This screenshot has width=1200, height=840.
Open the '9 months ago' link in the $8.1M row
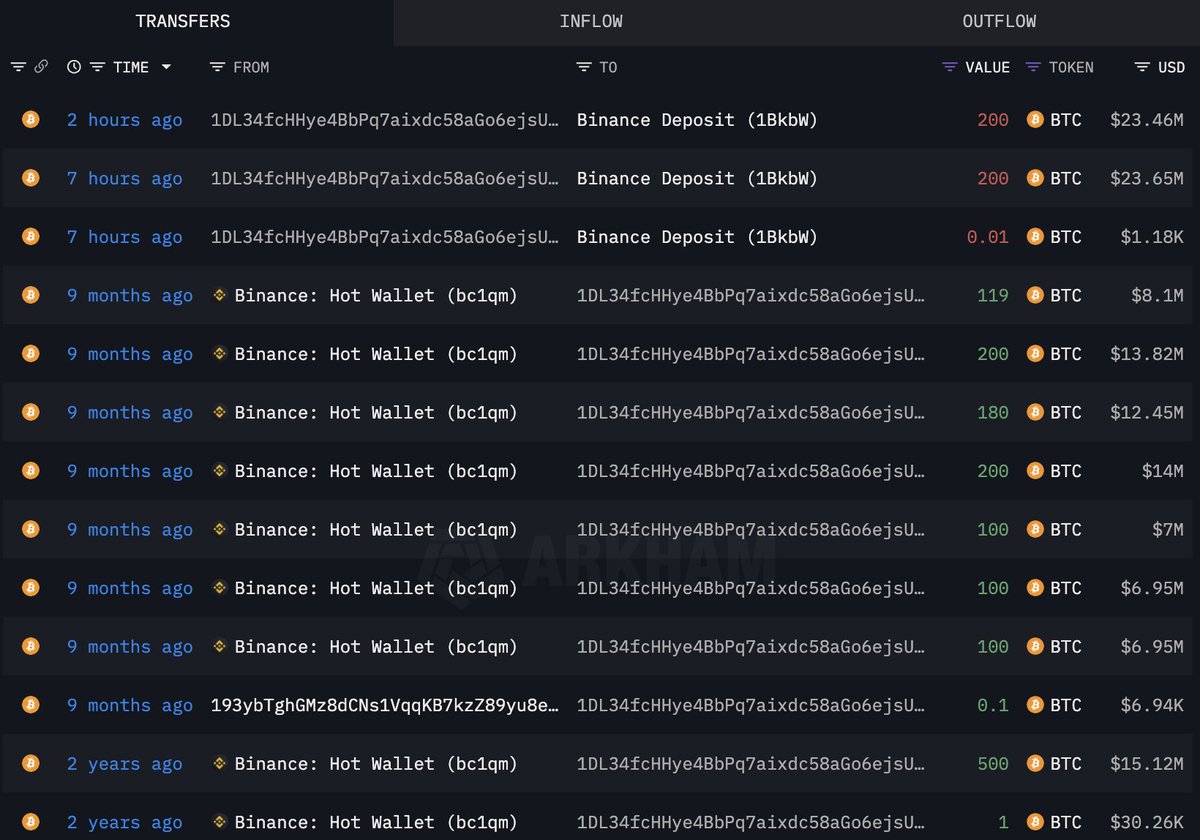tap(130, 295)
